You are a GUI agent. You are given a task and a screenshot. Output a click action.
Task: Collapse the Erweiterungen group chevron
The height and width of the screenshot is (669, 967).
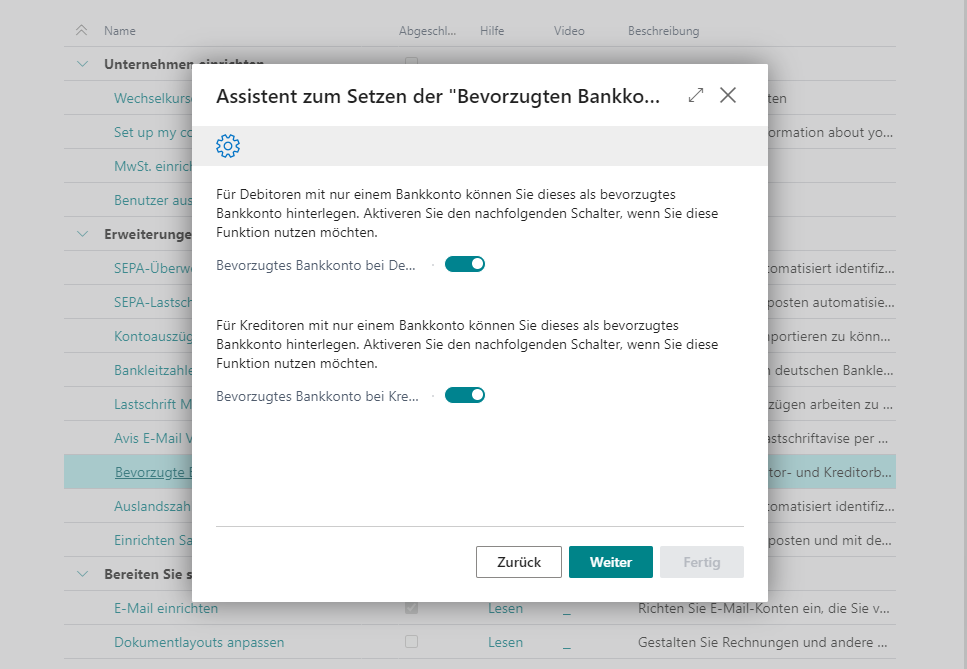[x=82, y=234]
